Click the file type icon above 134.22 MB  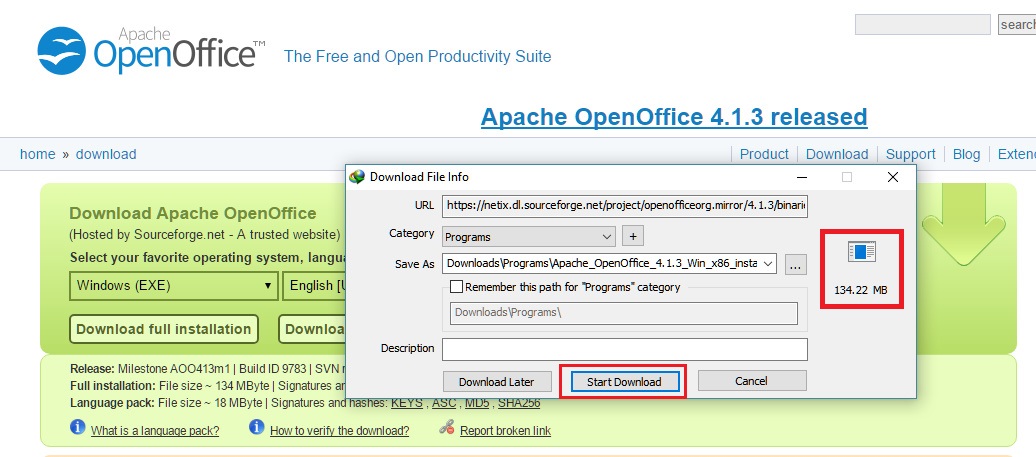tap(861, 252)
